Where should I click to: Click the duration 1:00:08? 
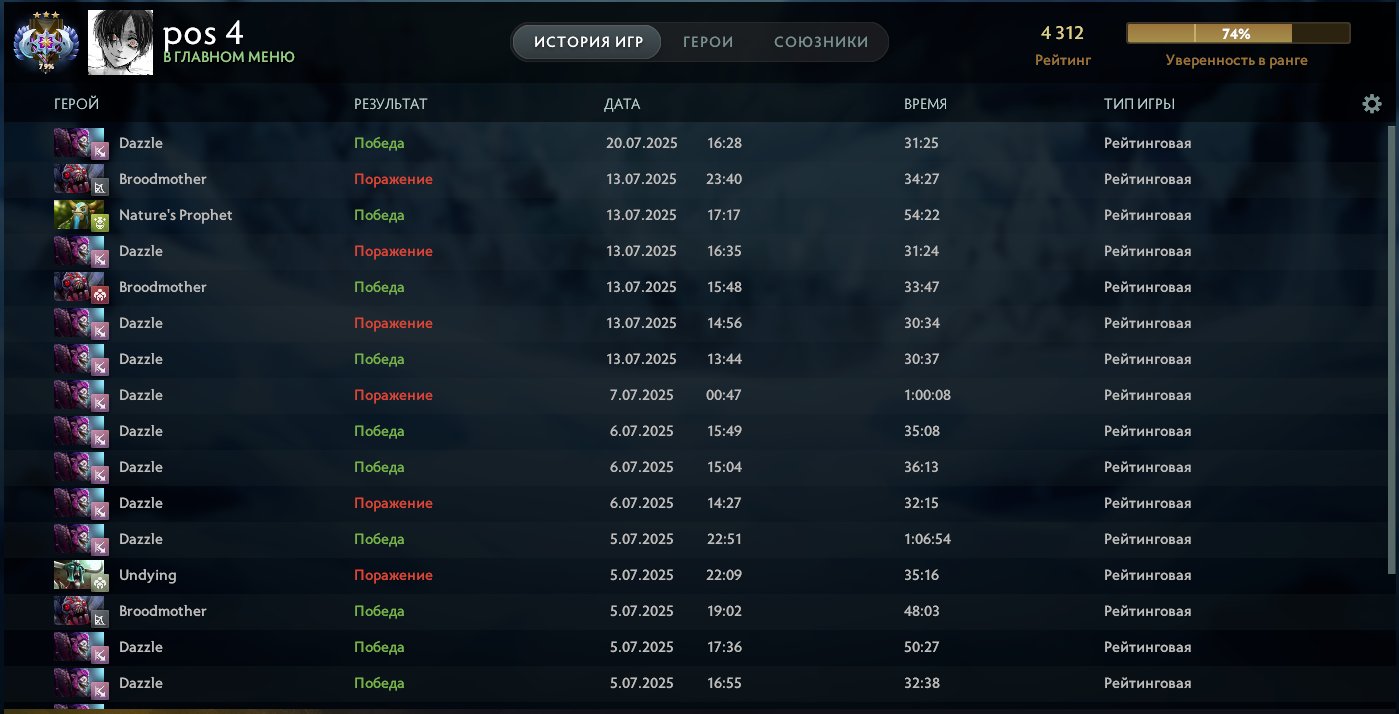(x=927, y=395)
